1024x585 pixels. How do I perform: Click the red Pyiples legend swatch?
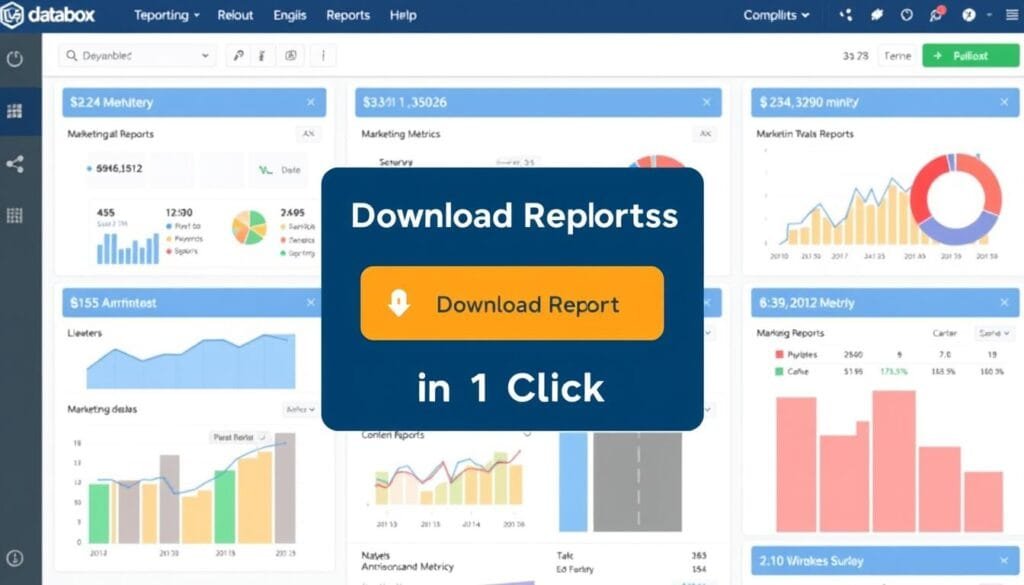pos(780,354)
